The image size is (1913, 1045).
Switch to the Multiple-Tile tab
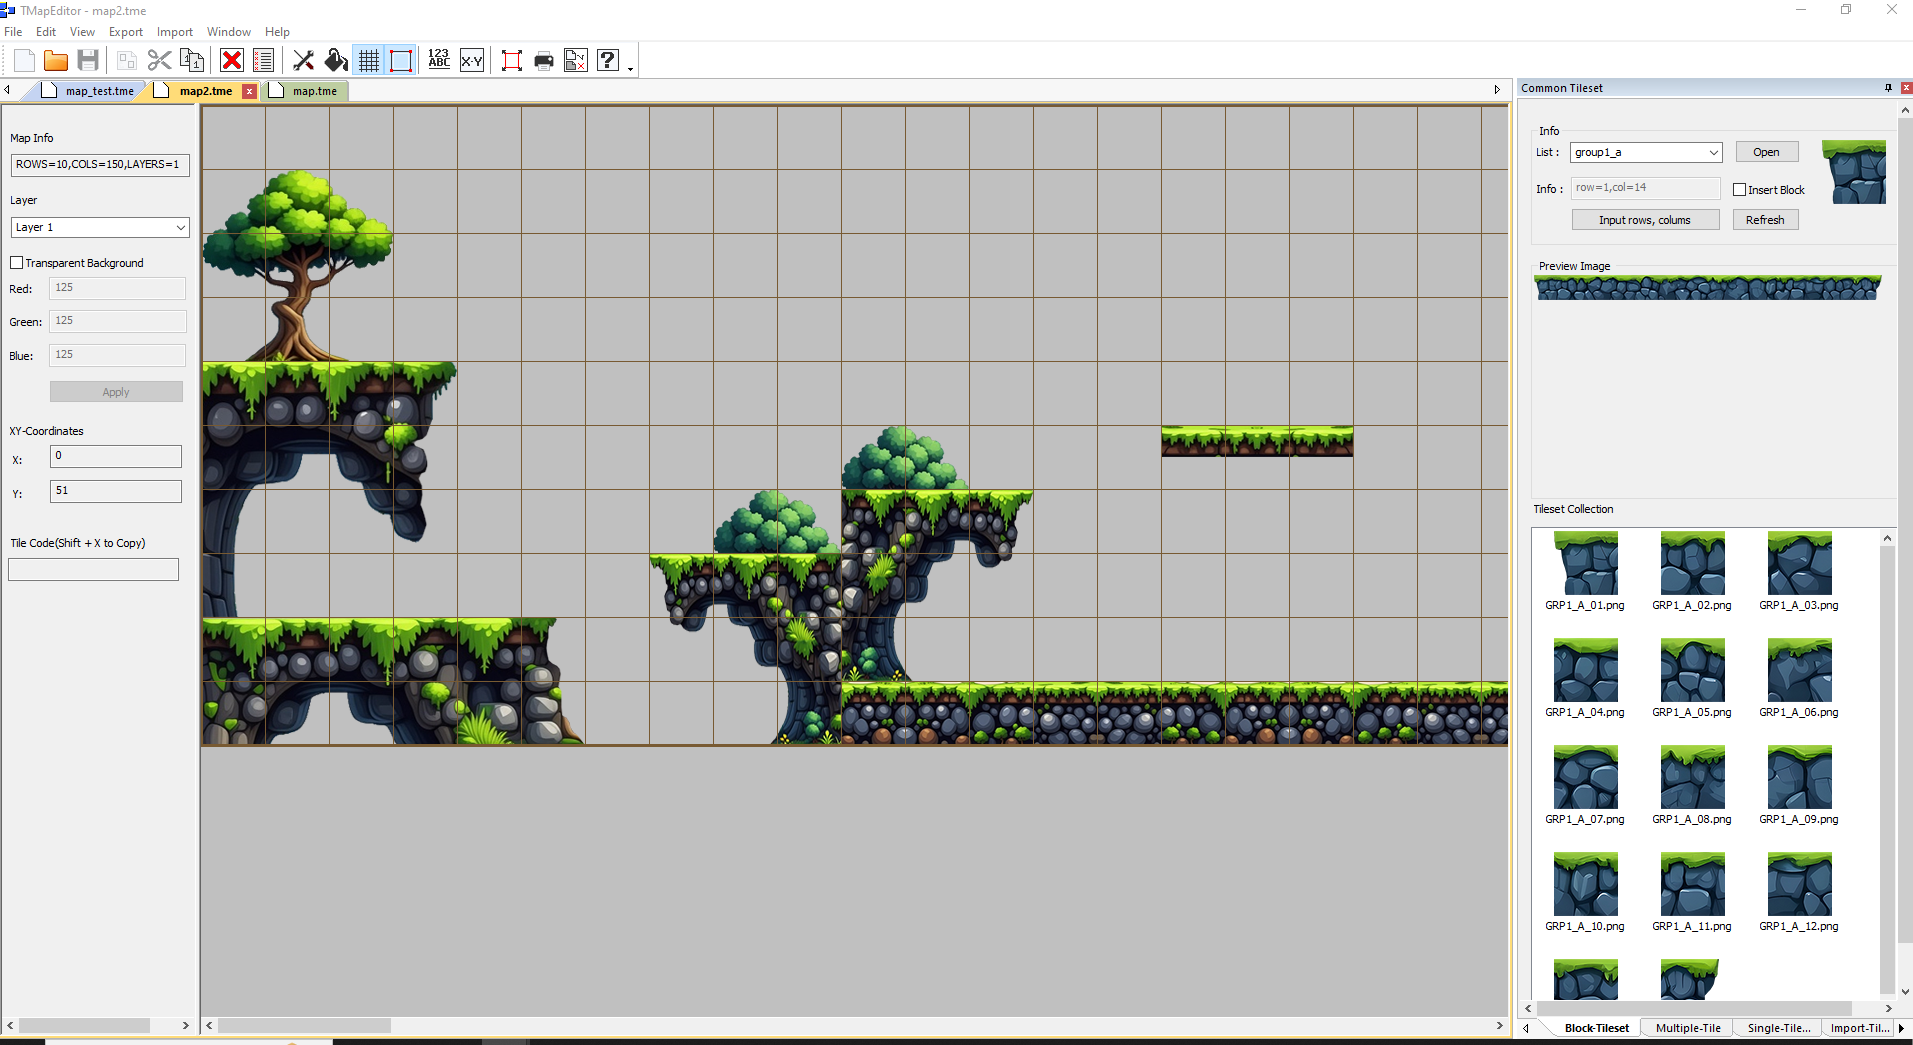click(x=1688, y=1028)
